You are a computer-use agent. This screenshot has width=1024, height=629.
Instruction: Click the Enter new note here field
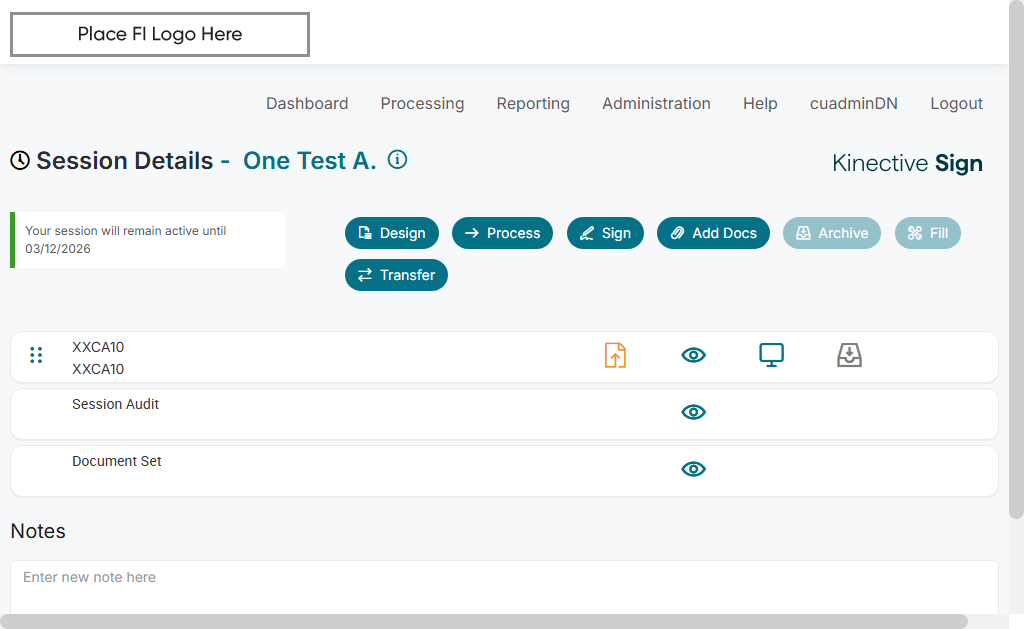pyautogui.click(x=504, y=578)
